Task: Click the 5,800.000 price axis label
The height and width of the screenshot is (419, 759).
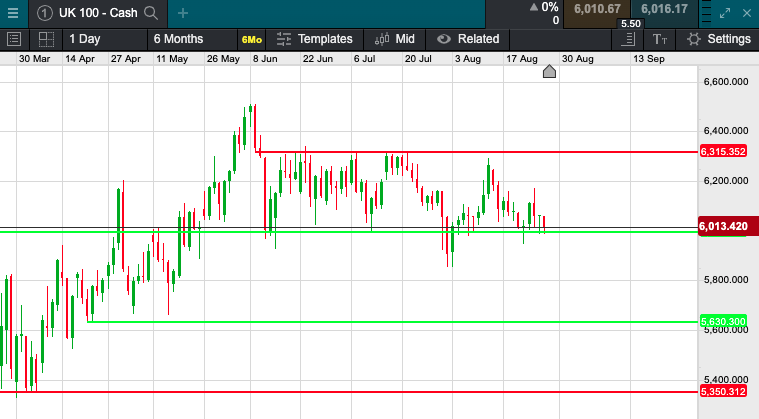Action: coord(726,280)
